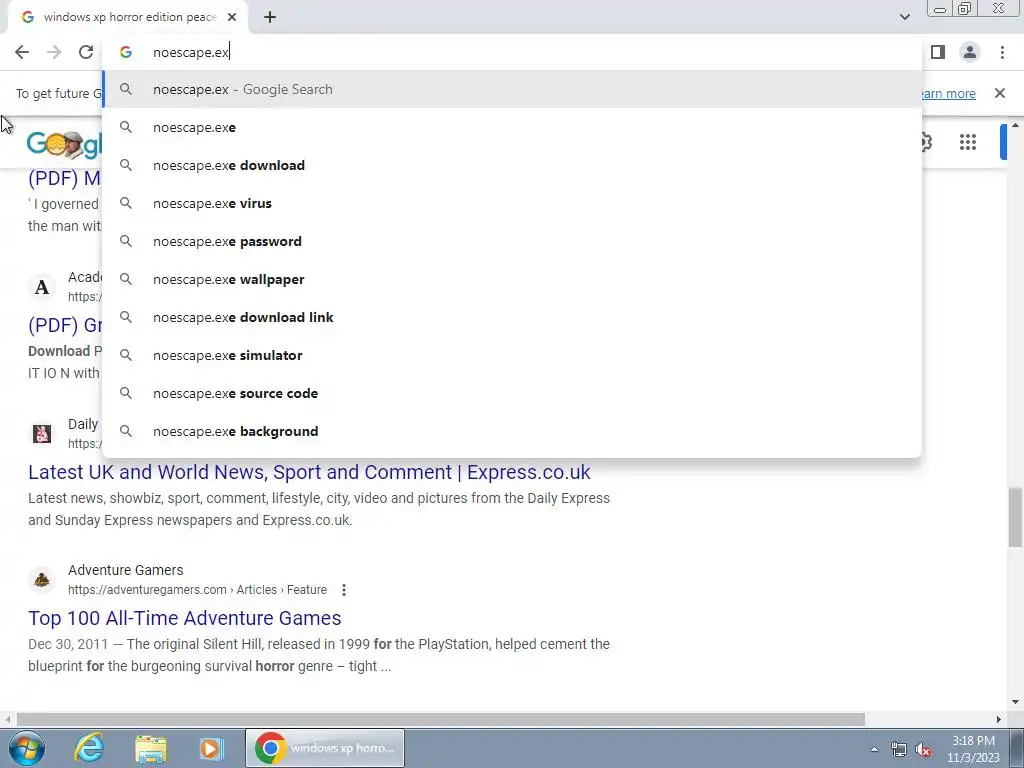Choose the noescape.exe suggestion
Screen dimensions: 1024x768
(x=513, y=127)
